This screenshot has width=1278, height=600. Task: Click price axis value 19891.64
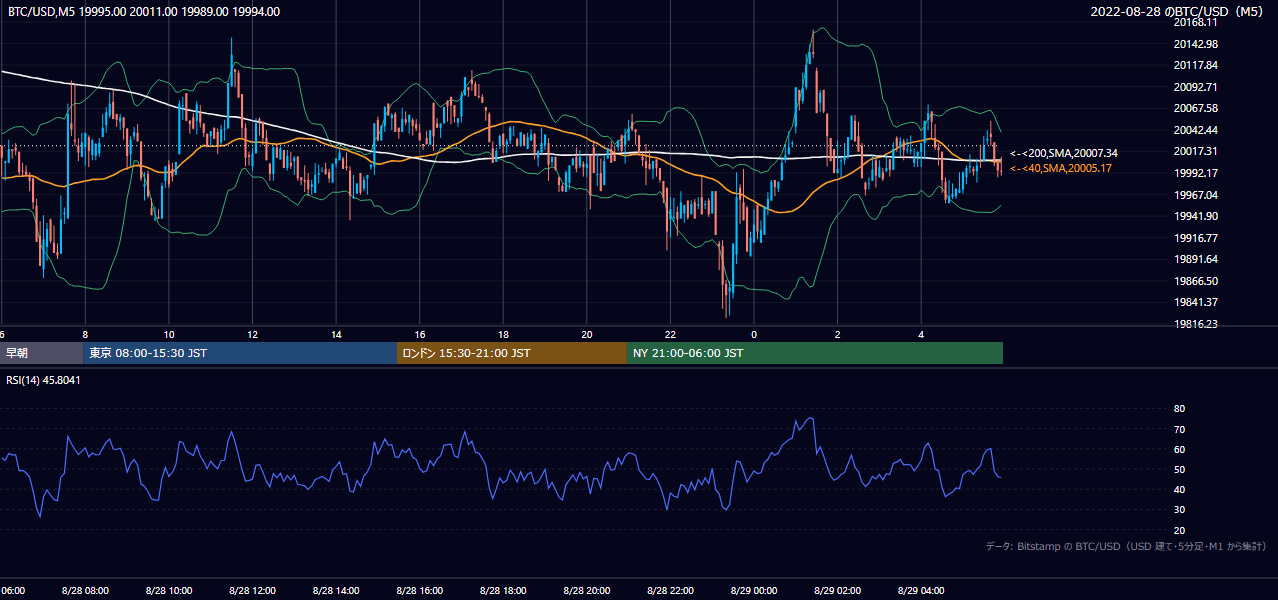pos(1196,259)
